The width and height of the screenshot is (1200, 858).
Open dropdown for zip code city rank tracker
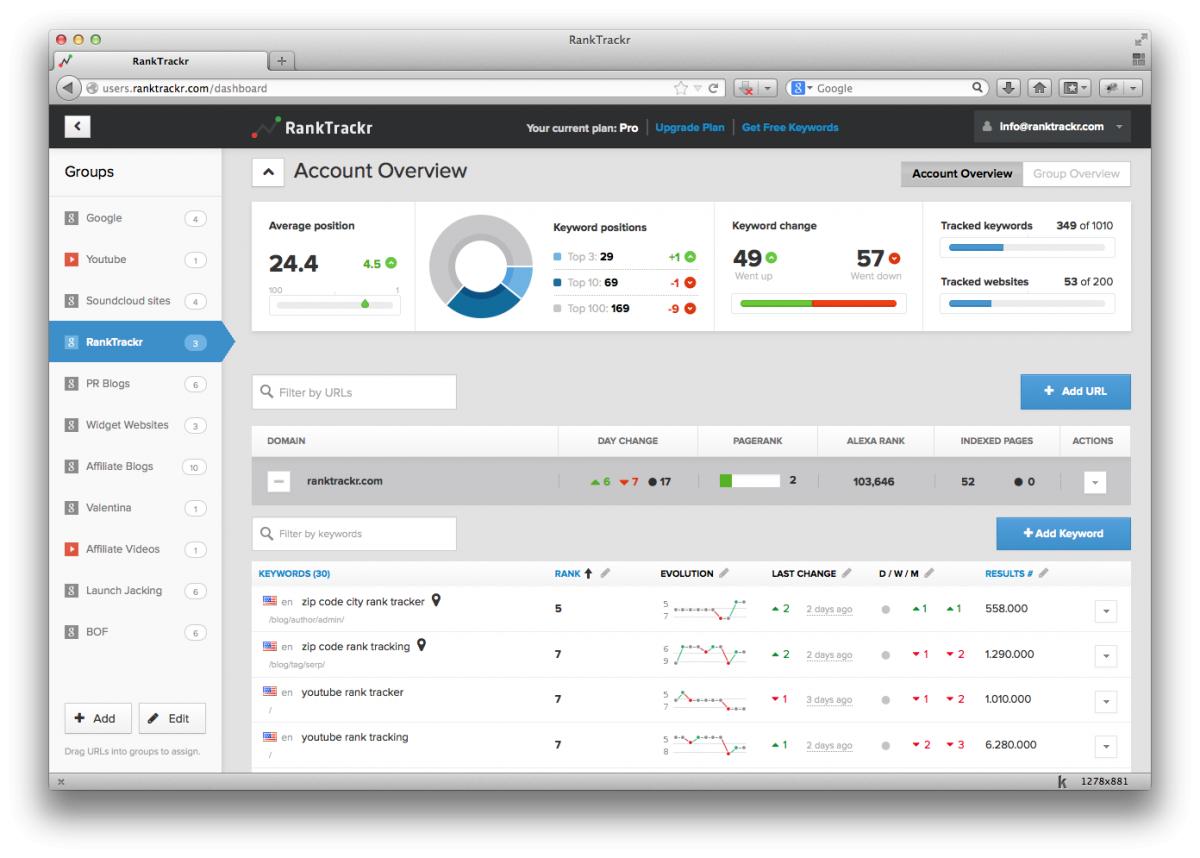pyautogui.click(x=1106, y=610)
